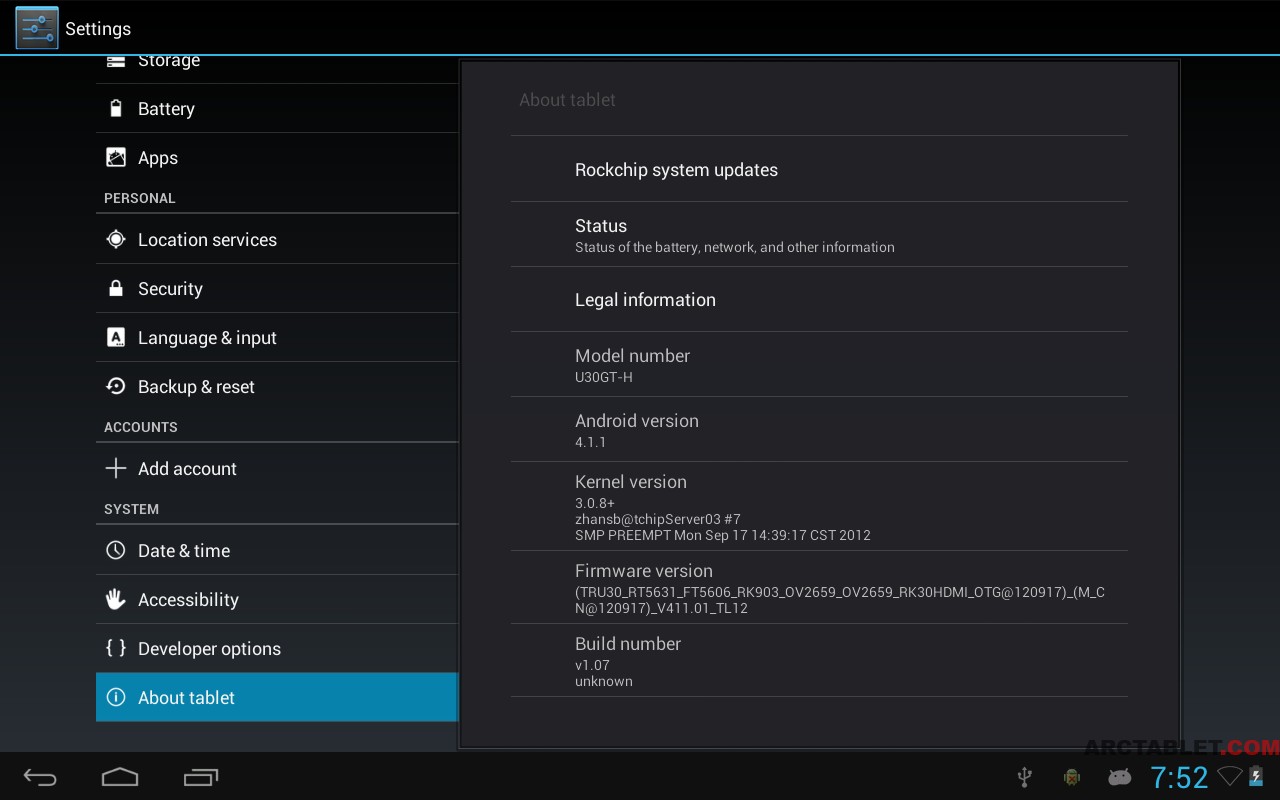Tap the USB connection status icon
This screenshot has height=800, width=1280.
(1024, 777)
